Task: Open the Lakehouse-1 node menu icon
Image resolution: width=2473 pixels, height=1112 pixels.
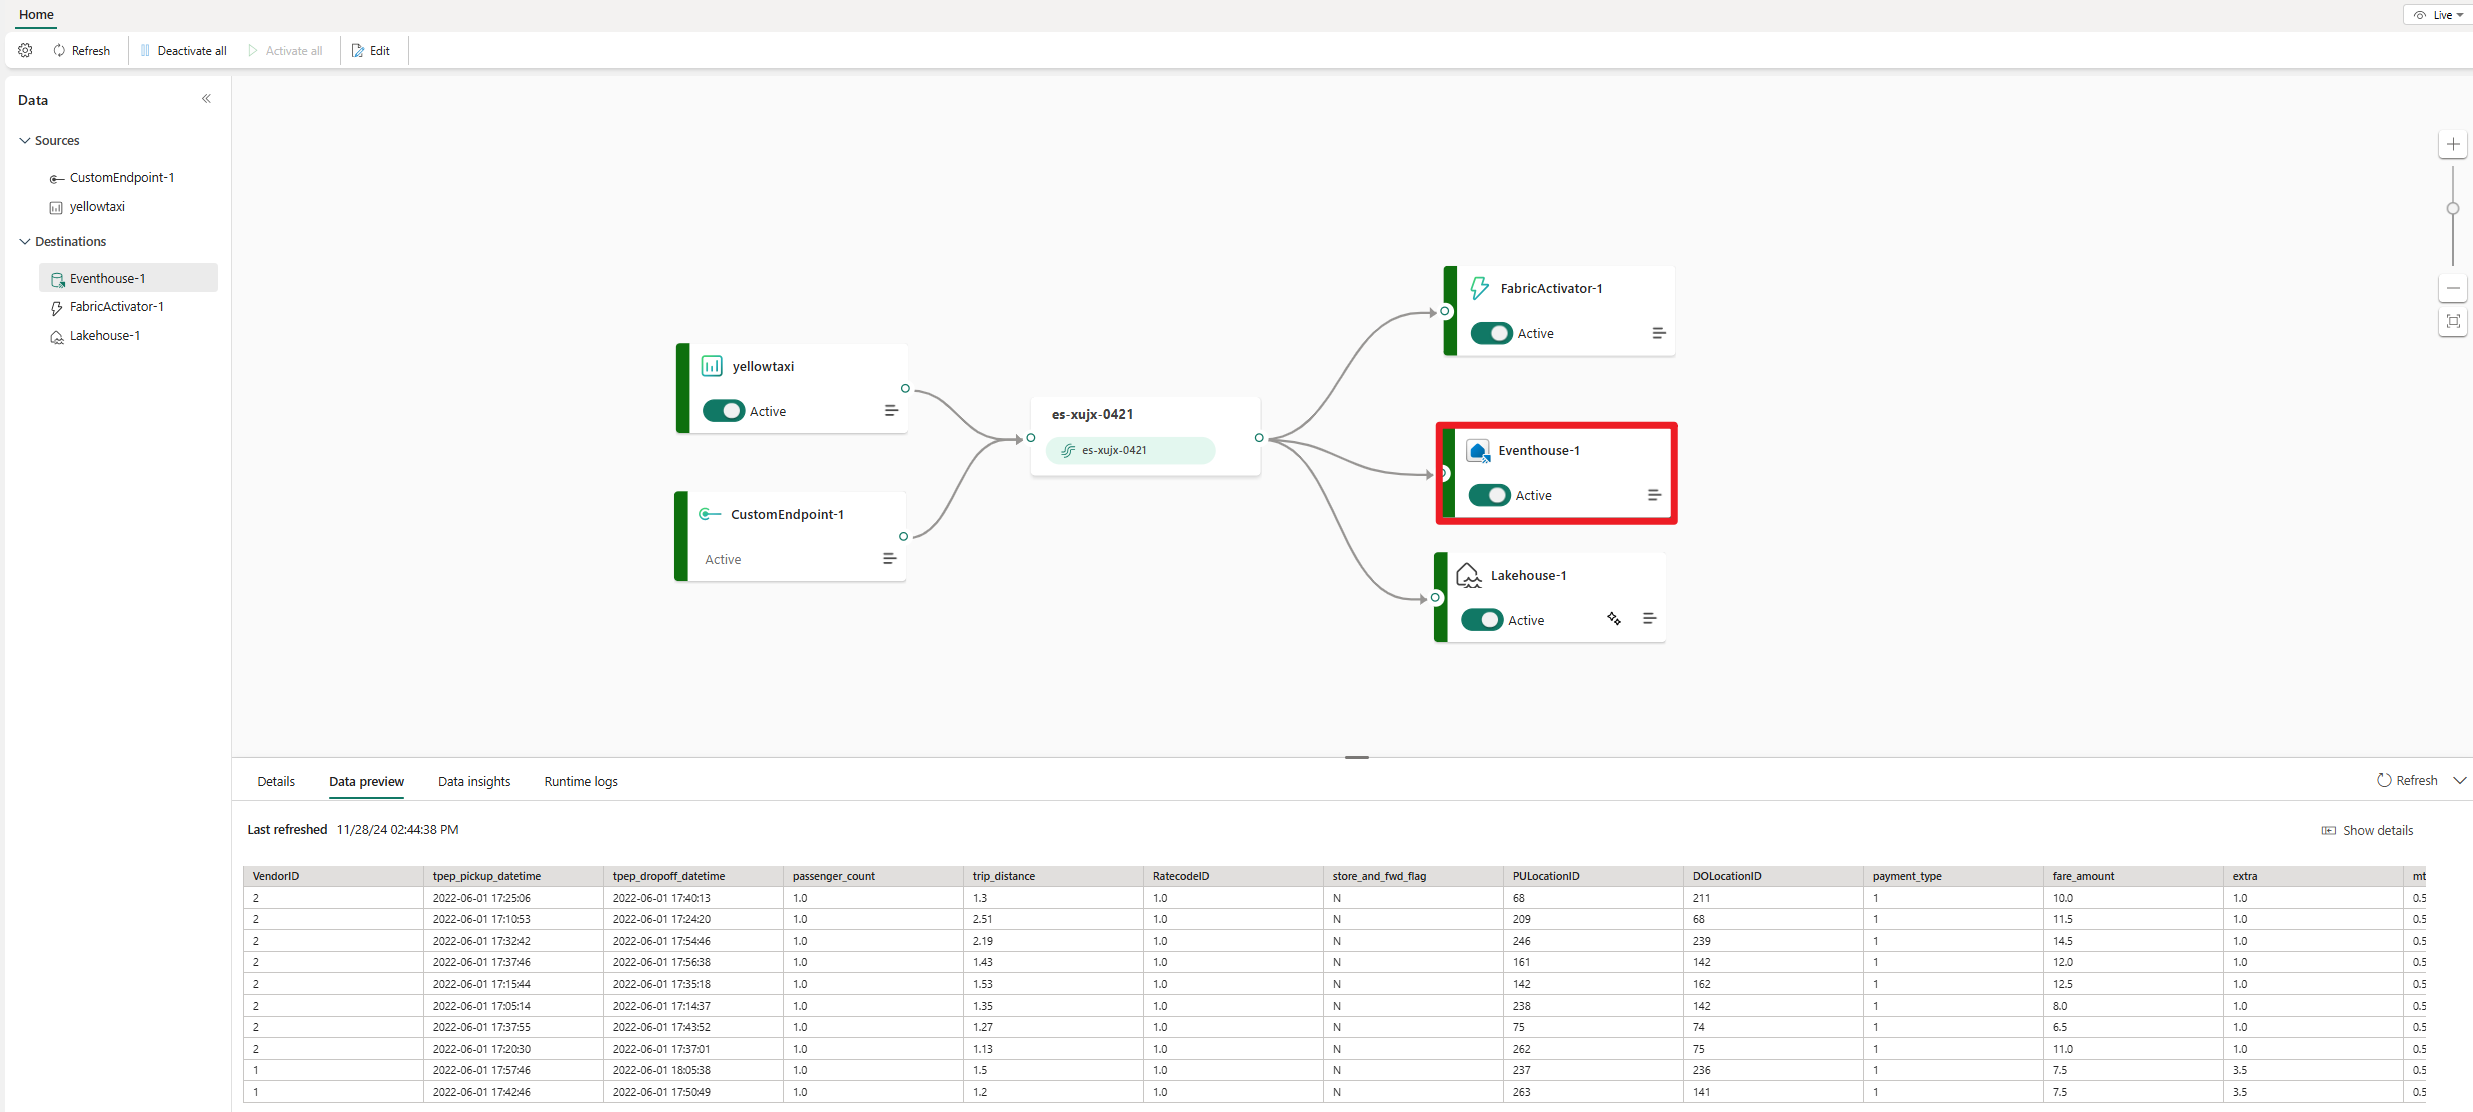Action: [1649, 619]
